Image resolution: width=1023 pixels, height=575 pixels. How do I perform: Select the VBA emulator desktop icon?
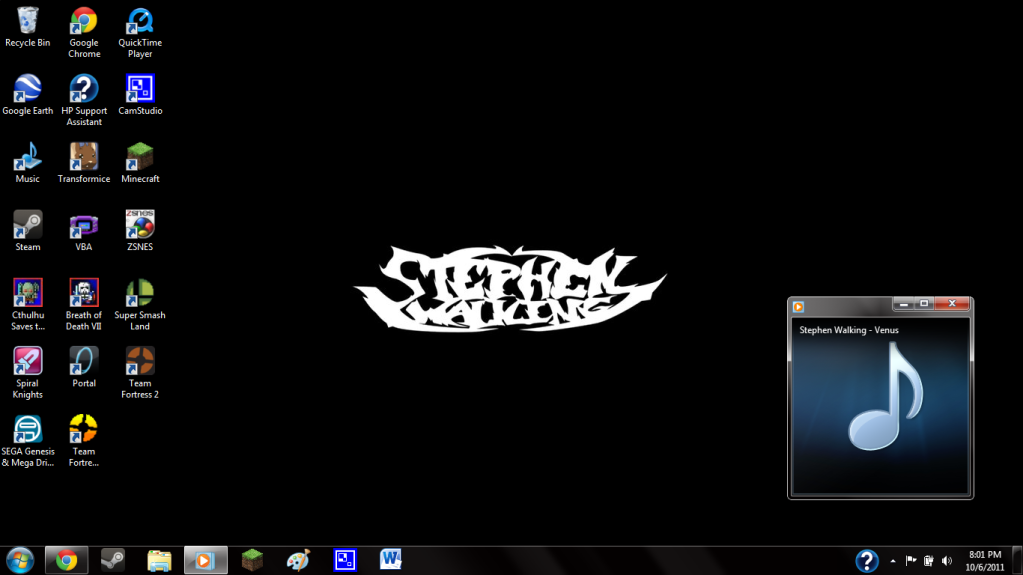coord(84,231)
